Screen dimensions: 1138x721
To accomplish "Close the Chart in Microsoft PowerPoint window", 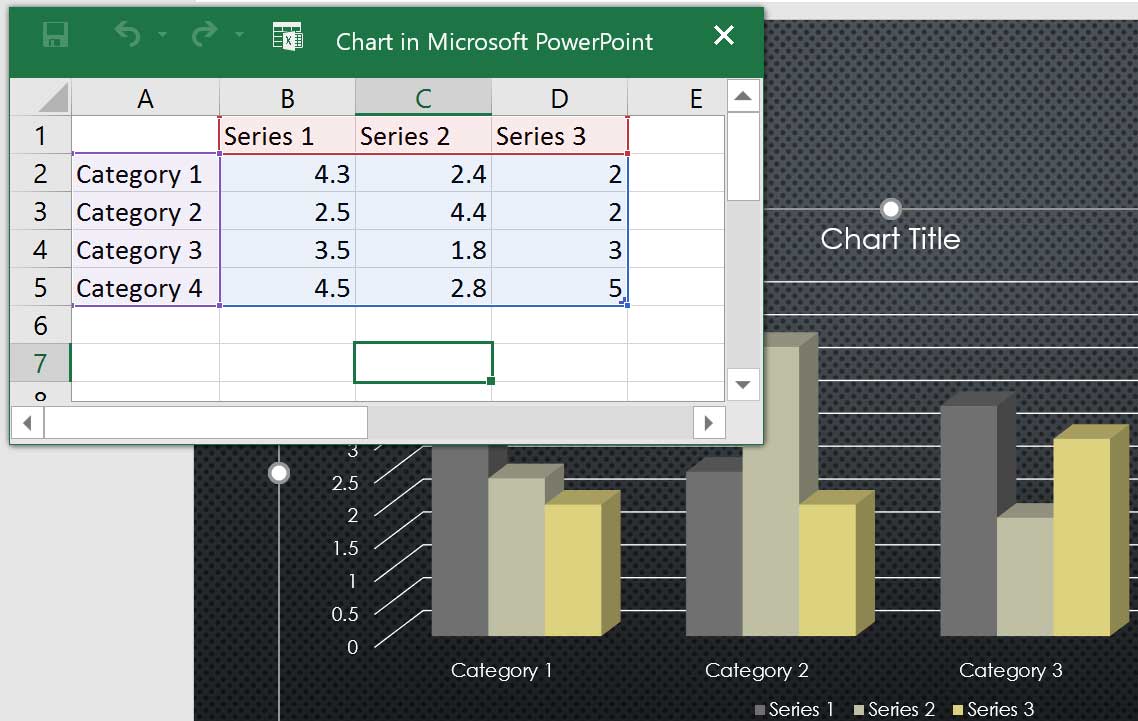I will 723,34.
